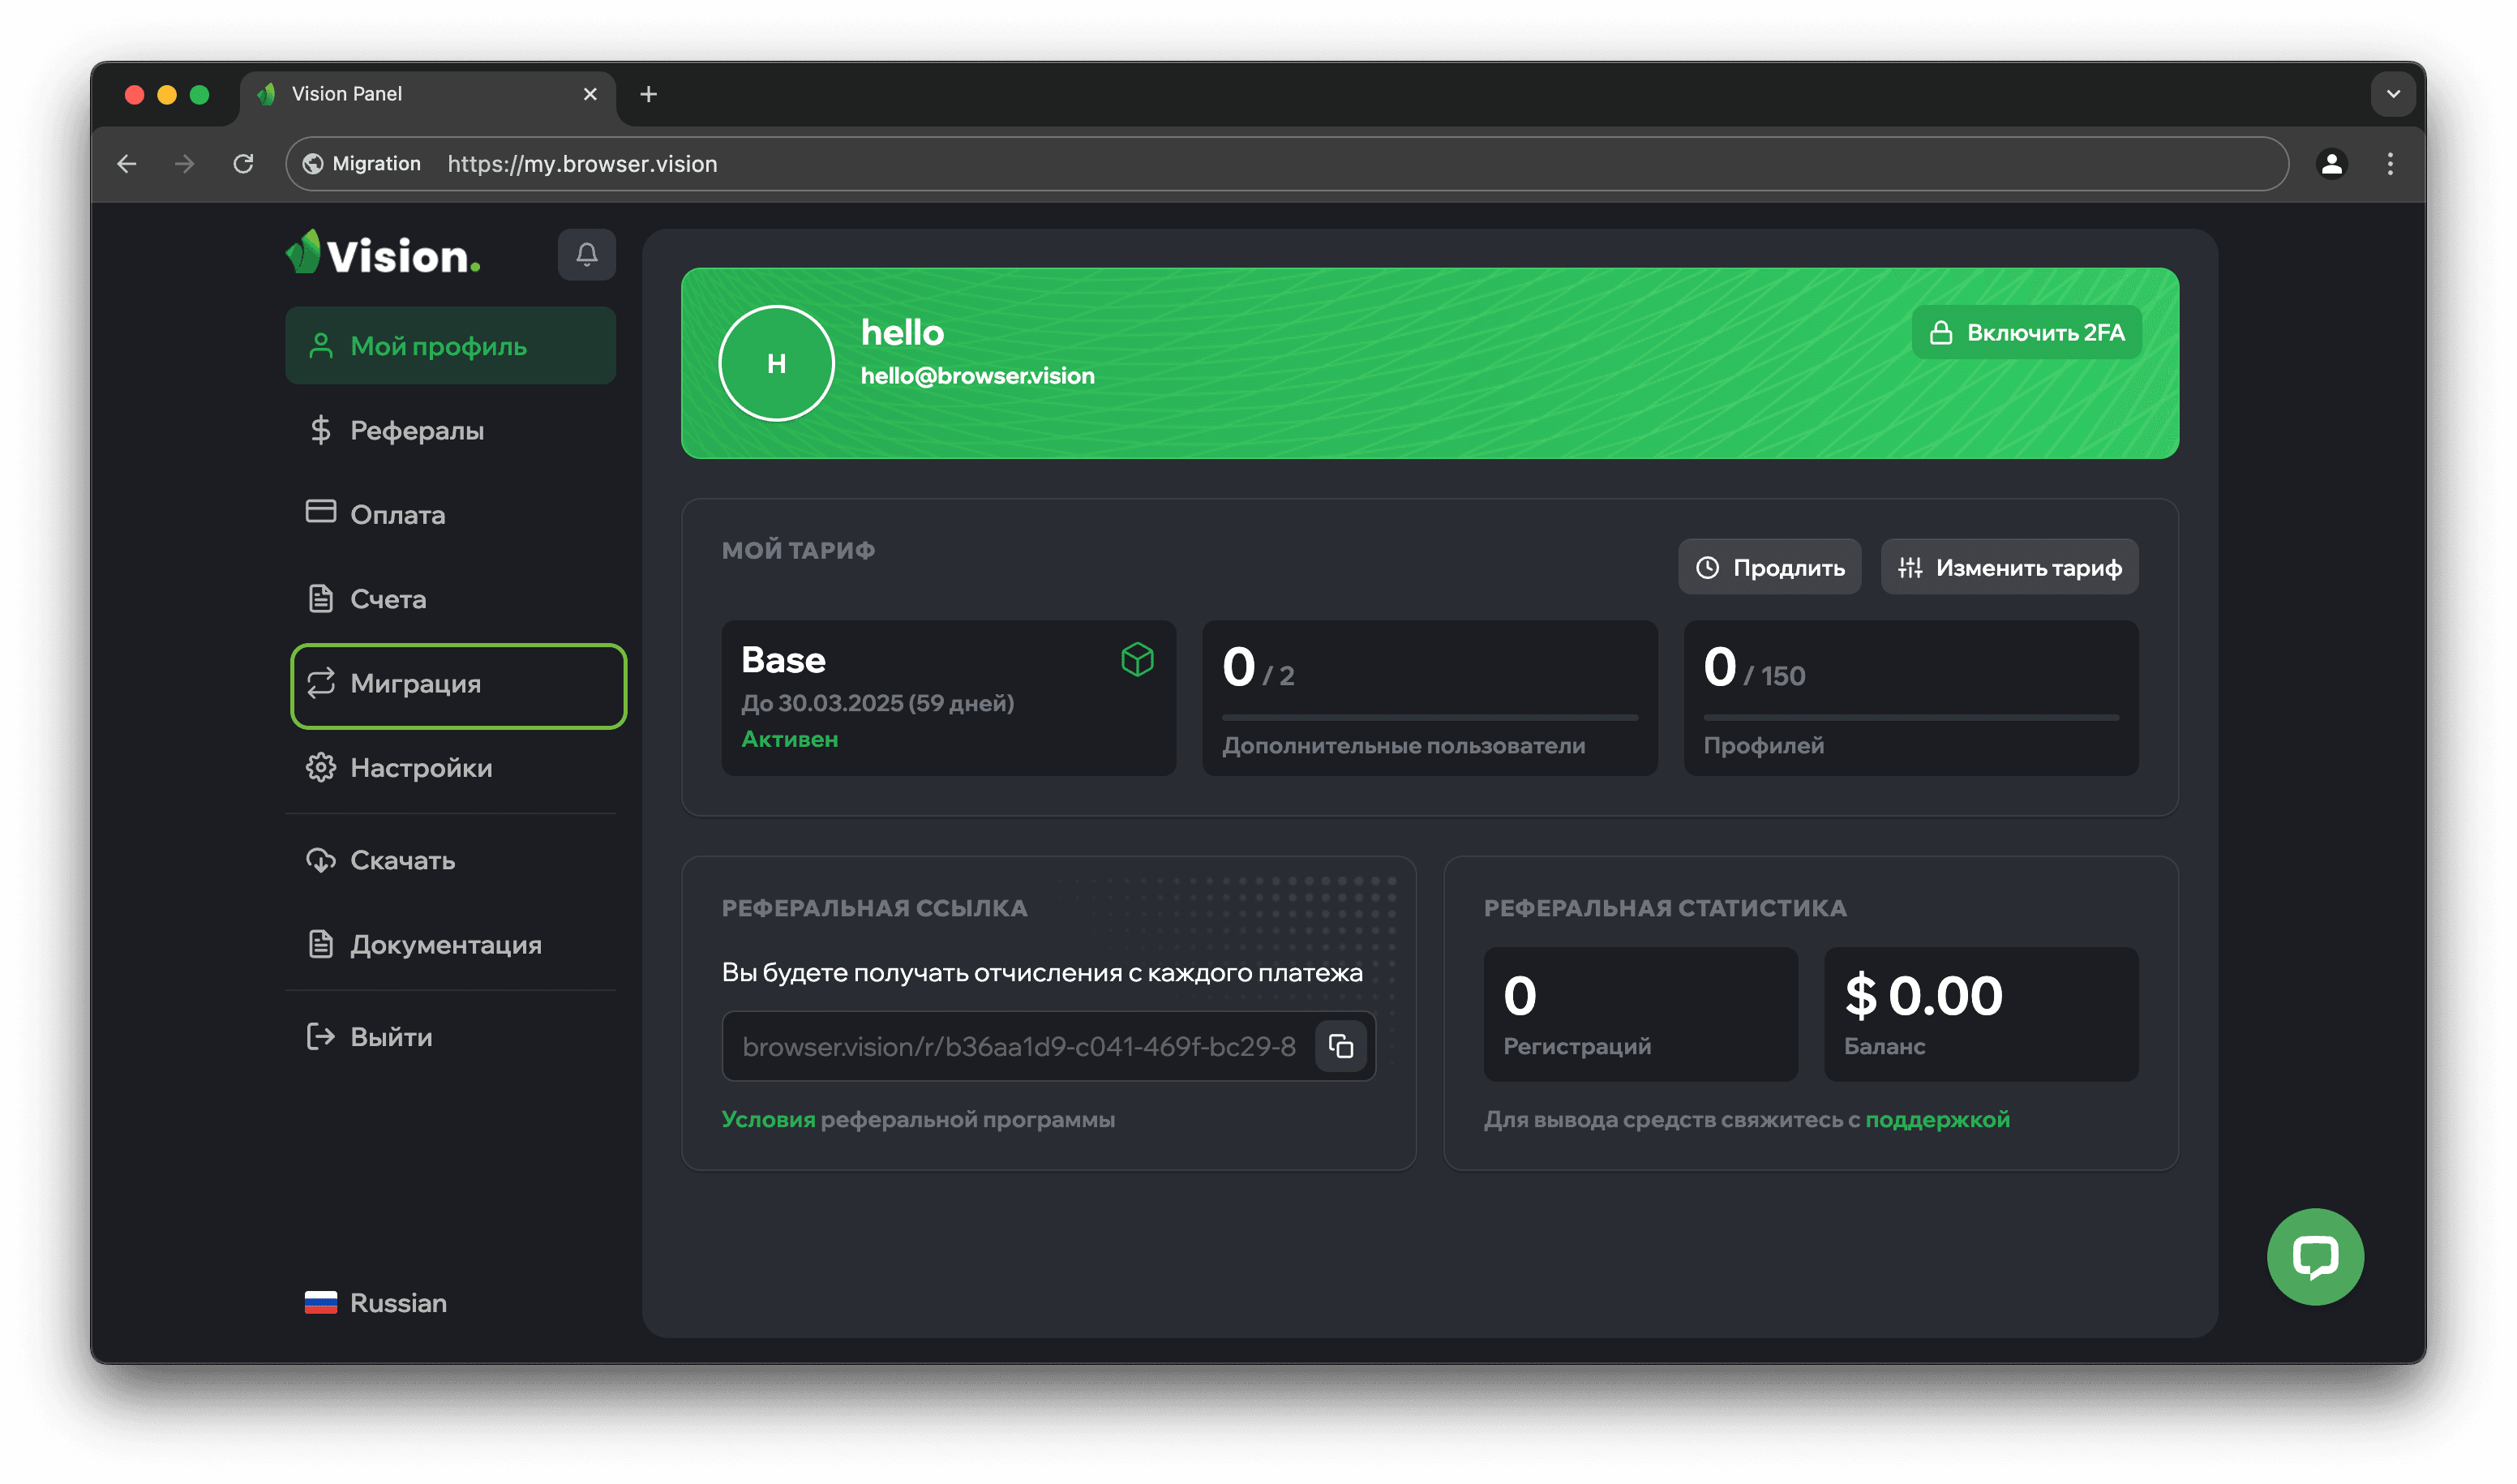Screen dimensions: 2517x1484
Task: Open the green live chat bubble
Action: pos(2314,1256)
